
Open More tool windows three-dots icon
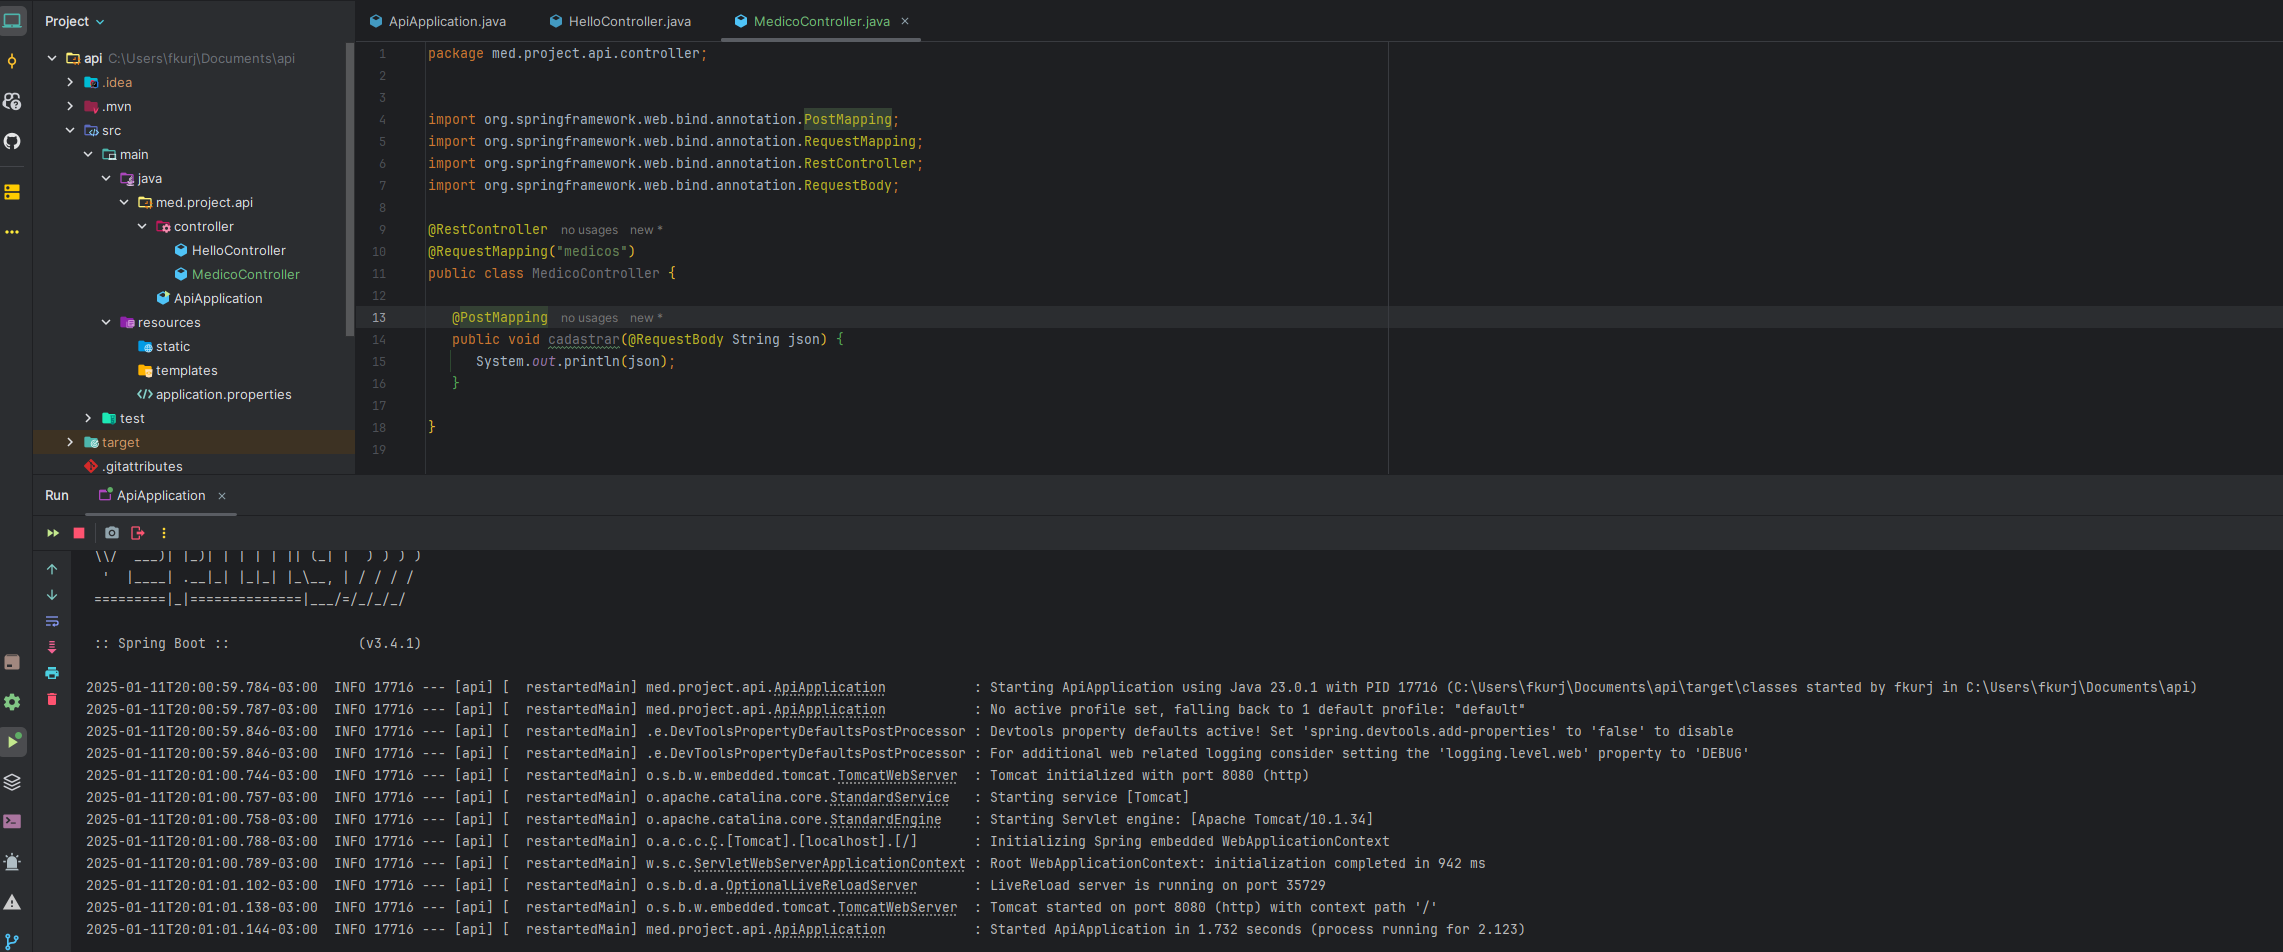click(12, 232)
